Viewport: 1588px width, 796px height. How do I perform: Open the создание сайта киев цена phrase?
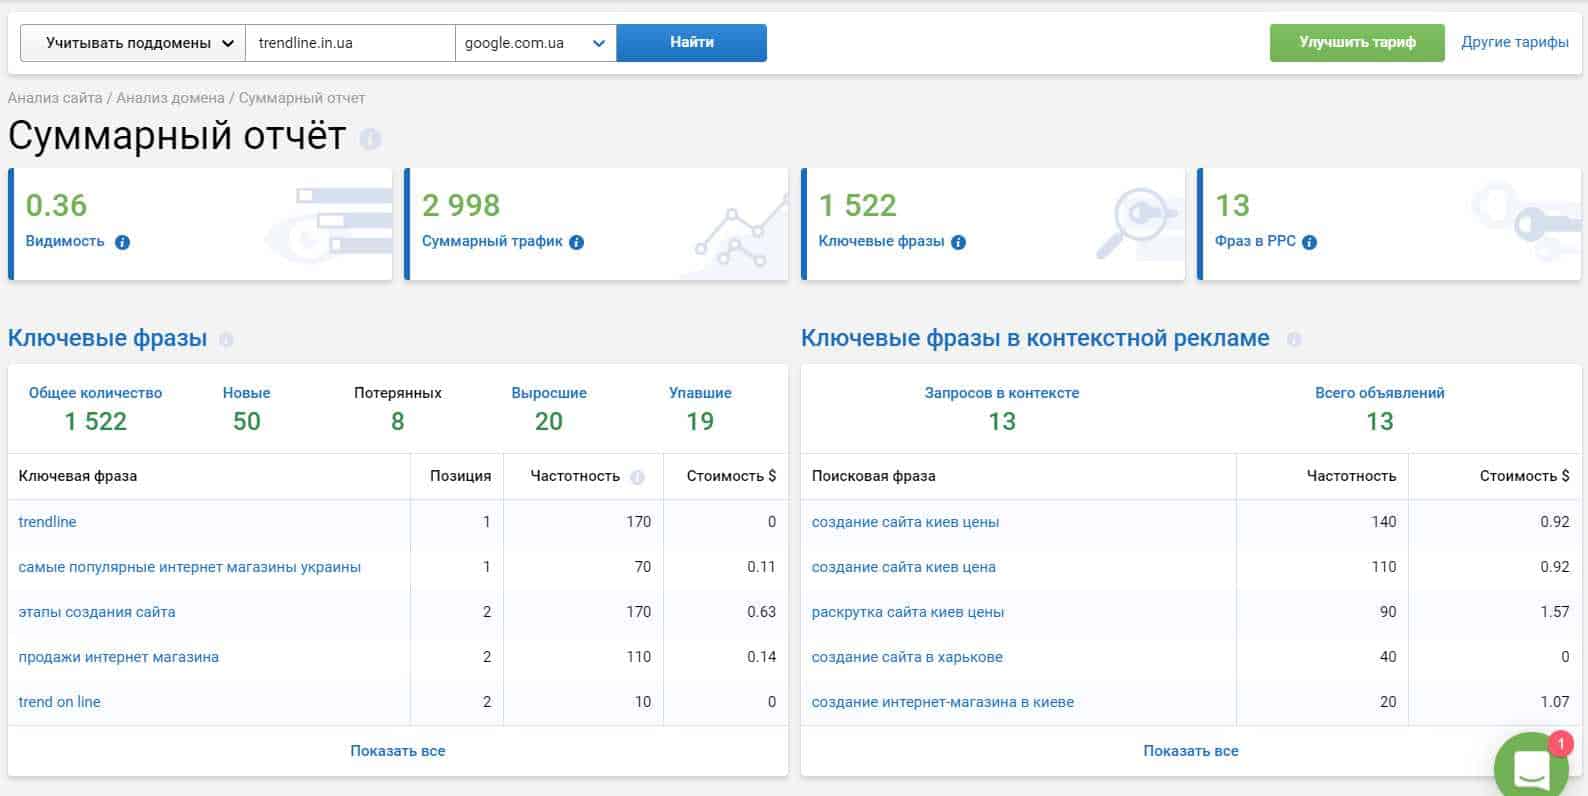(x=903, y=567)
